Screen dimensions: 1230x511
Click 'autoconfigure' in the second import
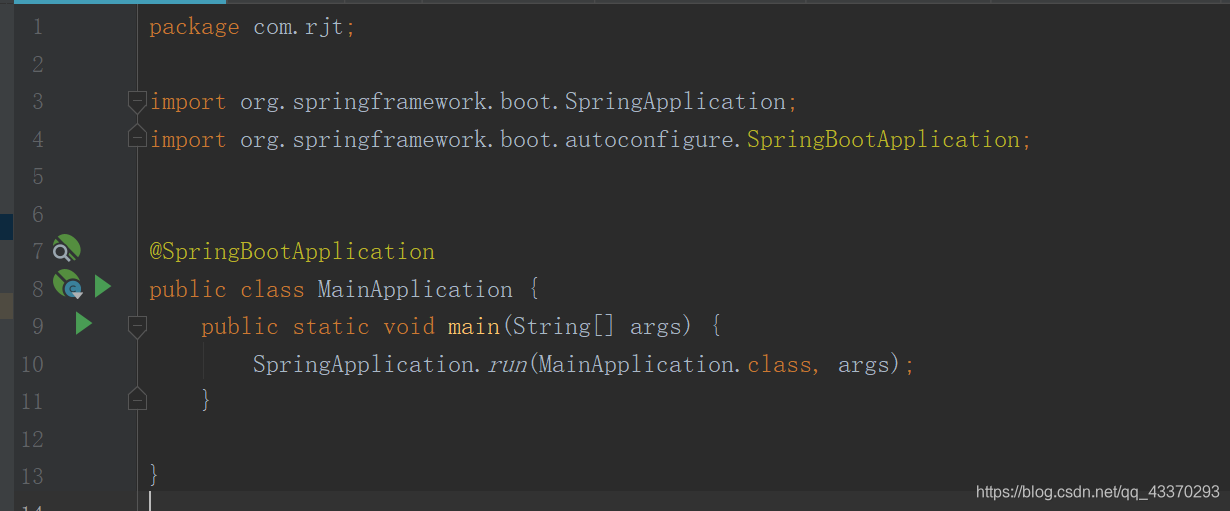click(650, 139)
